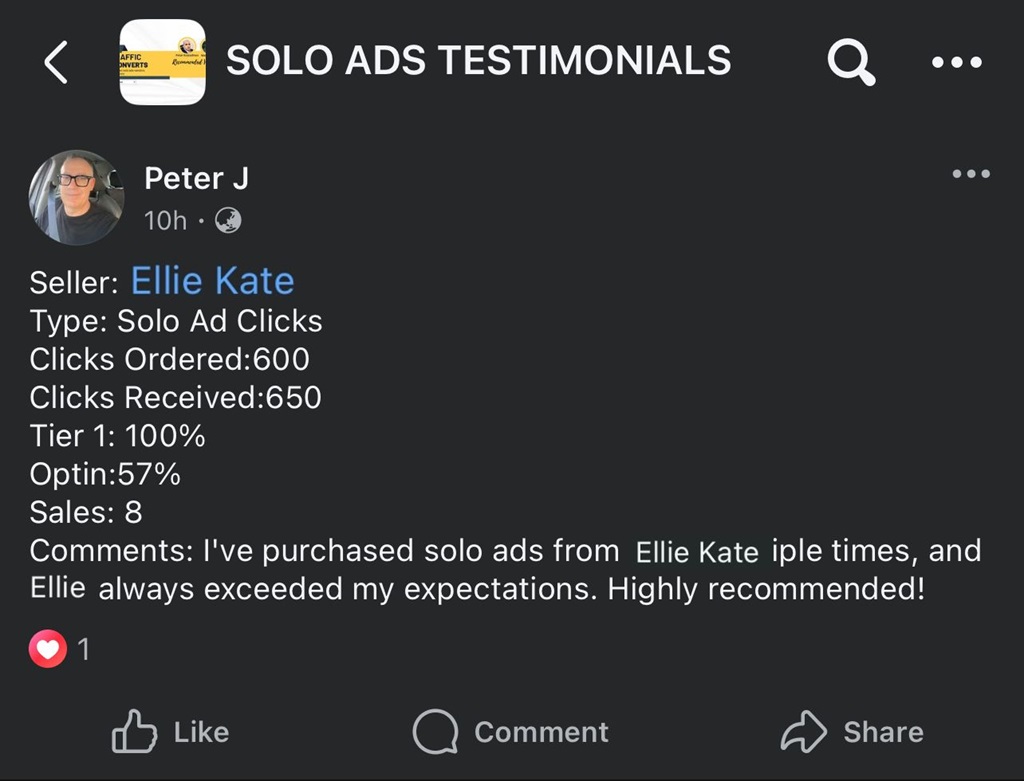The image size is (1024, 781).
Task: Open the group cover thumbnail
Action: point(162,62)
